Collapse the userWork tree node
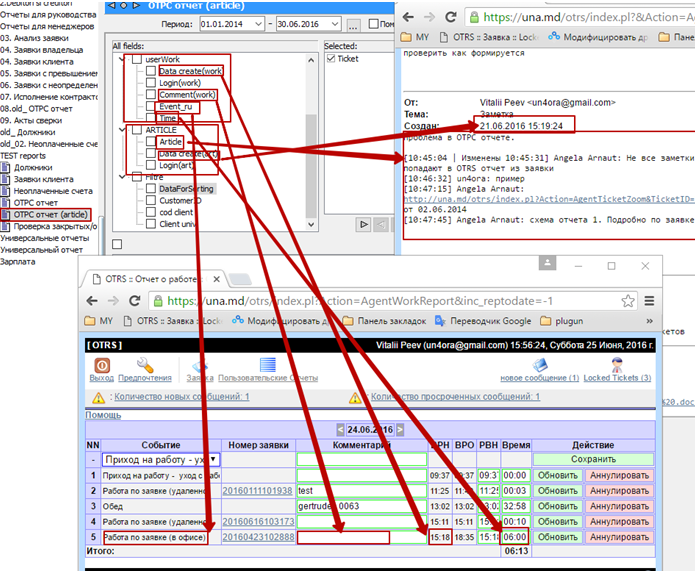 122,59
